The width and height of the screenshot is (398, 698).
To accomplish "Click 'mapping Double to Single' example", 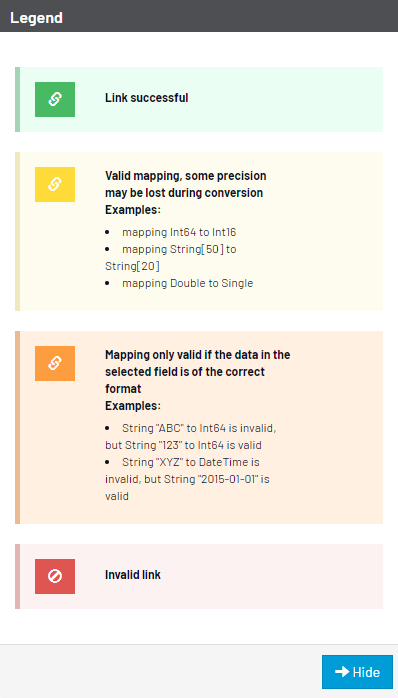I will 187,283.
